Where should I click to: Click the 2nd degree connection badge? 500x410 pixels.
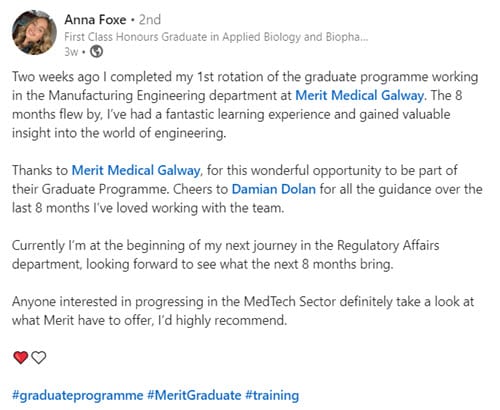[x=150, y=20]
